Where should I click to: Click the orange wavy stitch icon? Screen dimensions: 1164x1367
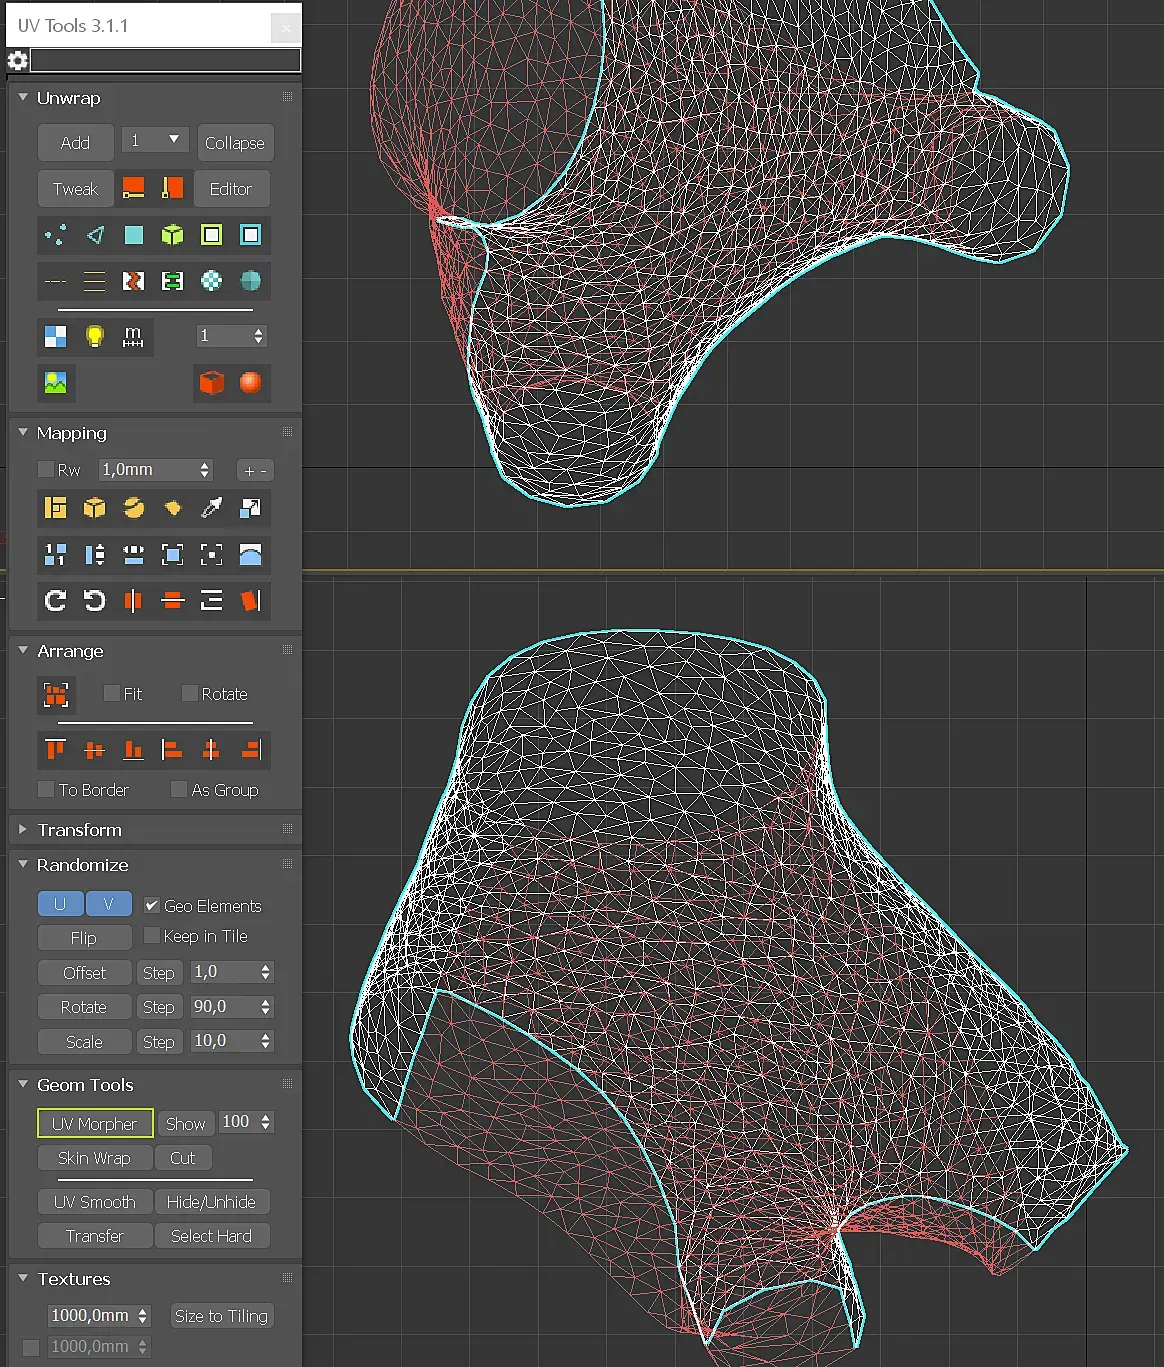click(x=133, y=281)
